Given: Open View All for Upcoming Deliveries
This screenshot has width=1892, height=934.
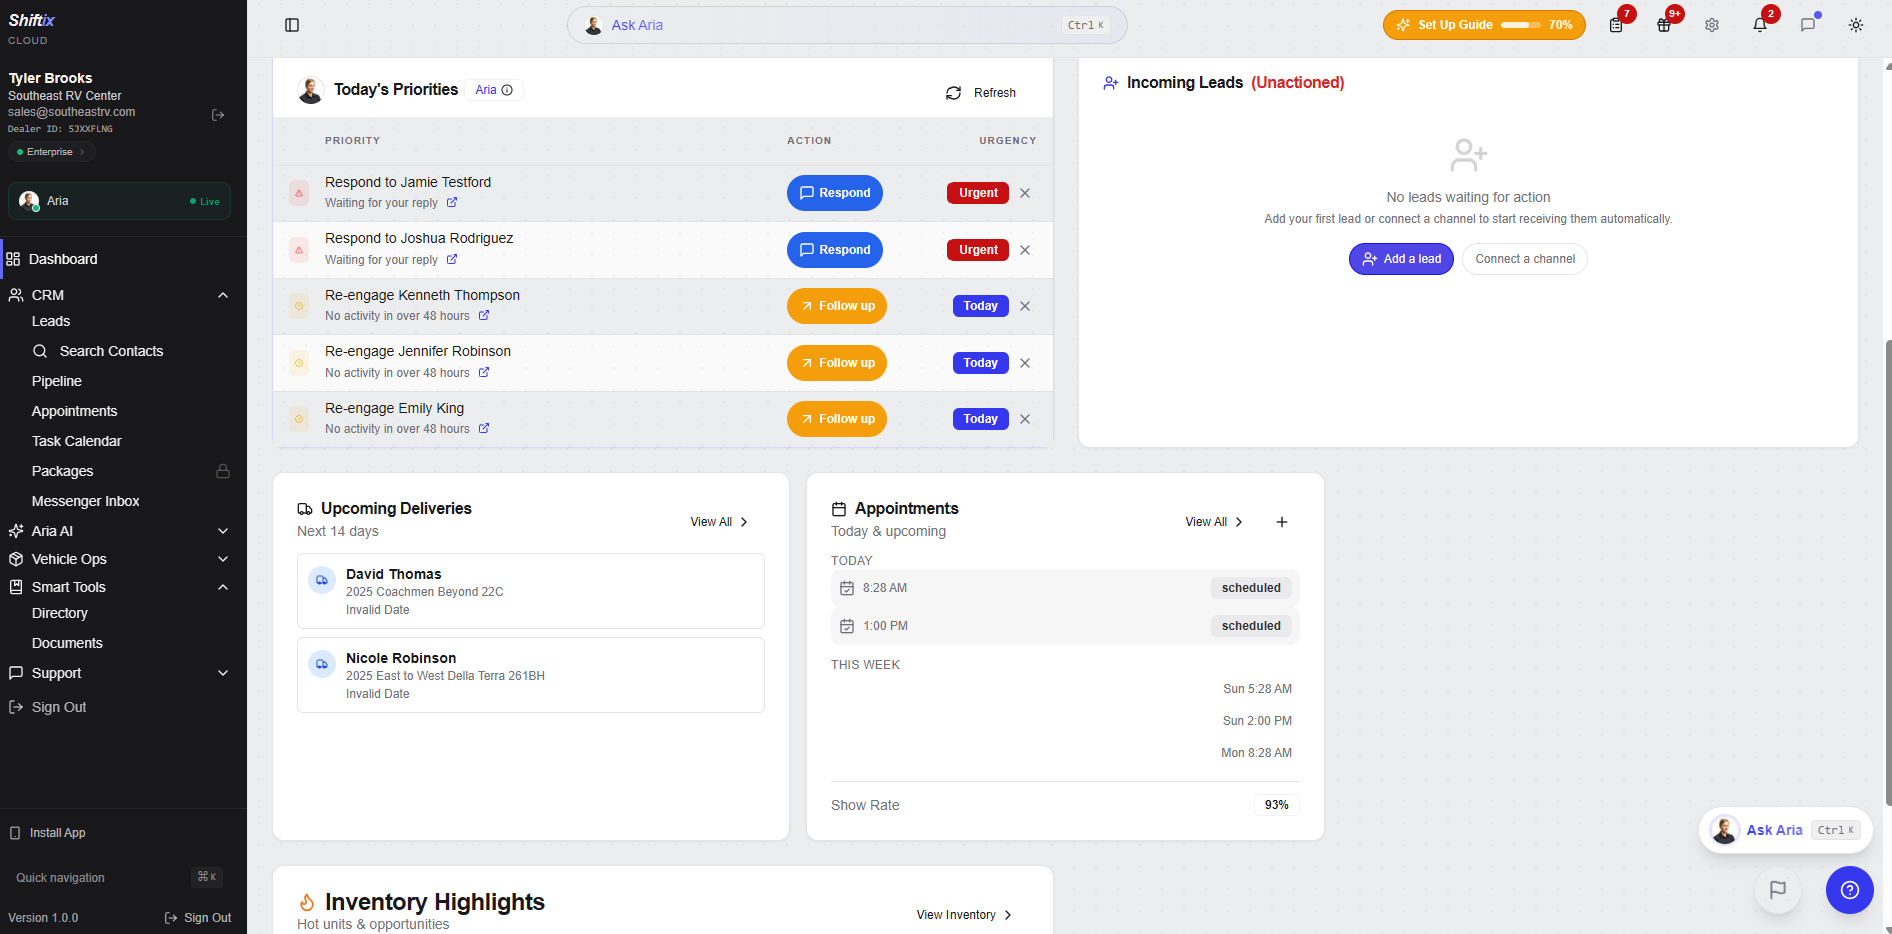Looking at the screenshot, I should tap(719, 522).
